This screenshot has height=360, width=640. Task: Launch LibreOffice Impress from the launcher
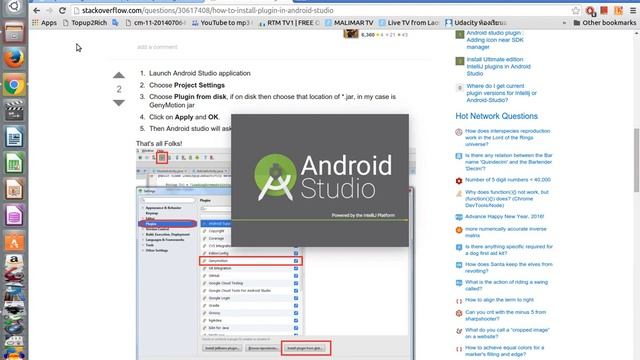point(14,190)
